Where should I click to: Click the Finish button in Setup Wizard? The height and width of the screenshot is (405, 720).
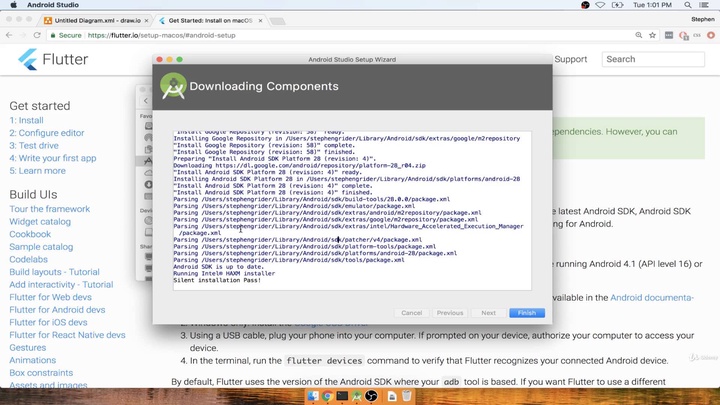tap(527, 313)
